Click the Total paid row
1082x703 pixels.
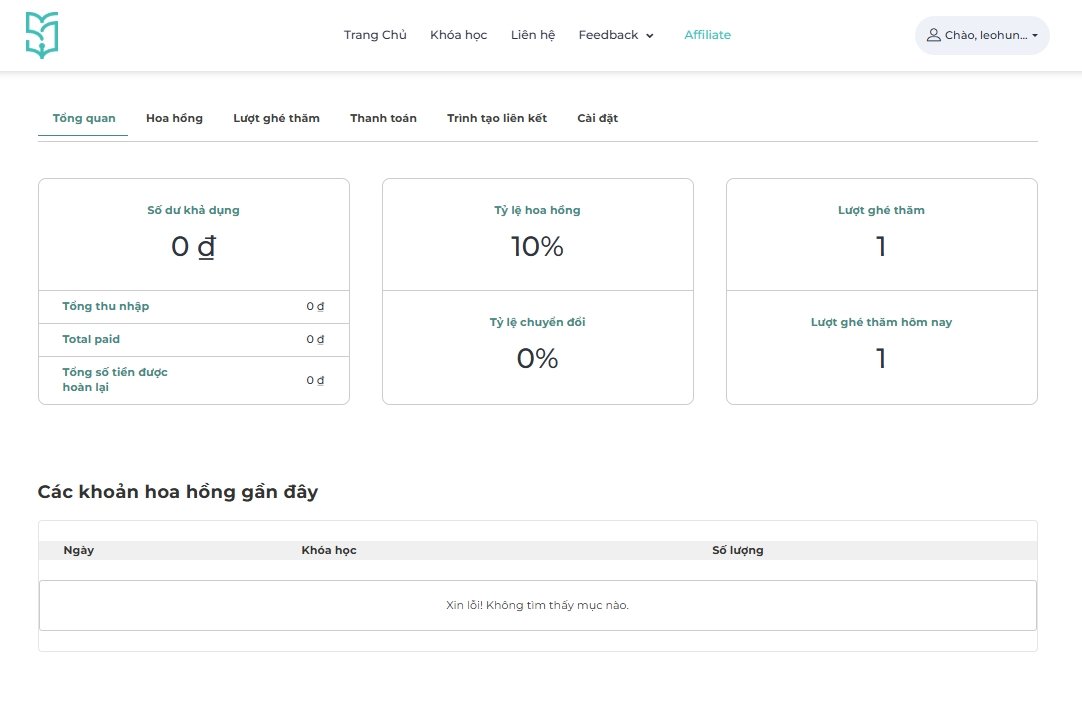[x=193, y=340]
